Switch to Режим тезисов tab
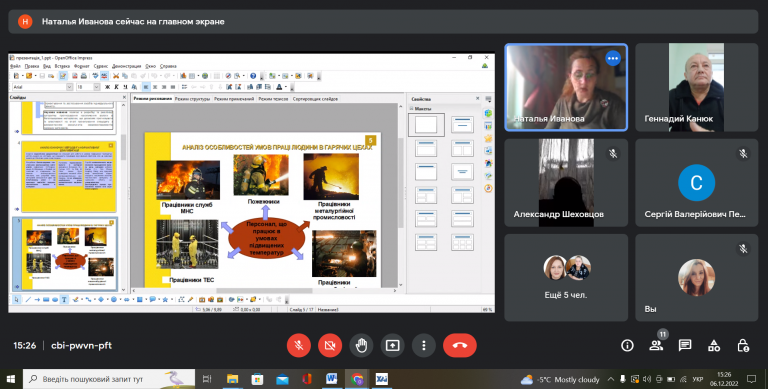768x389 pixels. coord(273,99)
